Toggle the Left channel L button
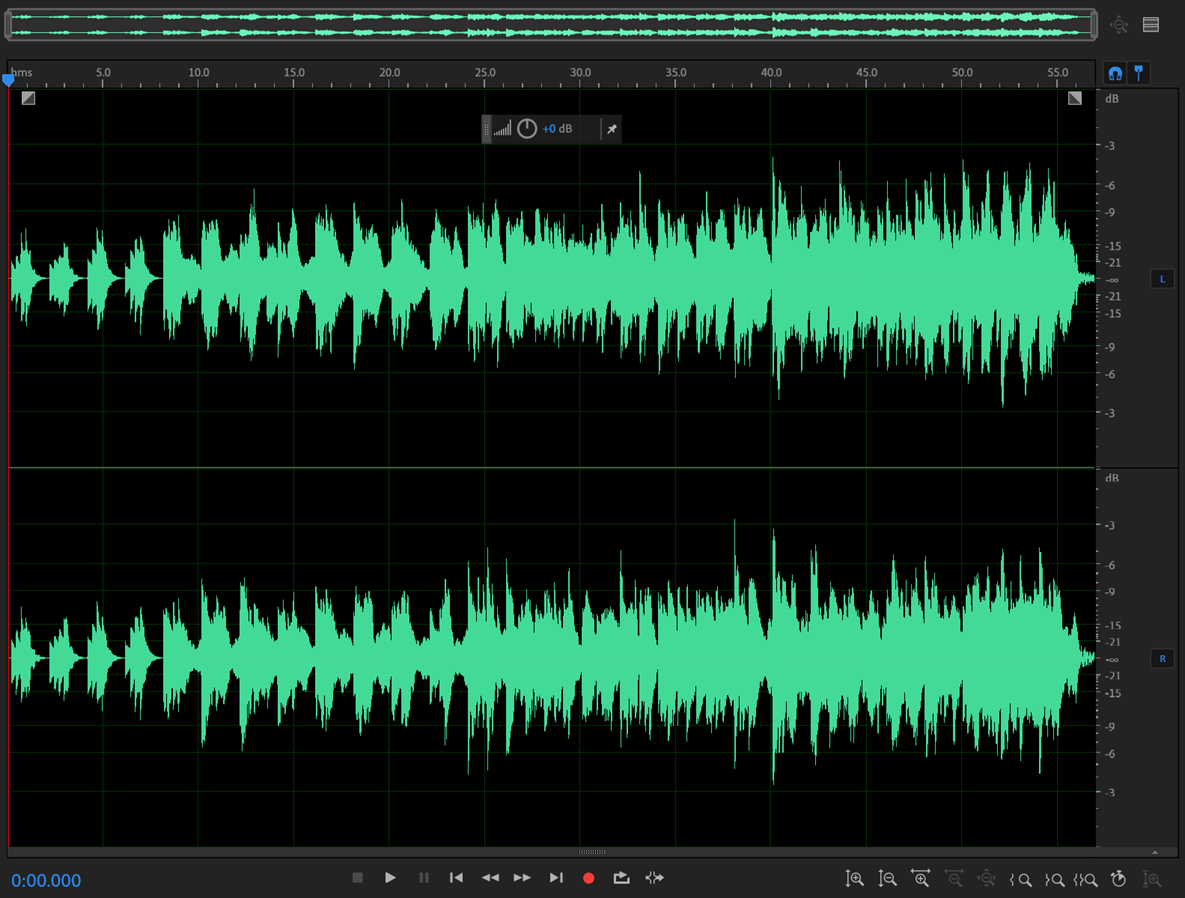Viewport: 1185px width, 898px height. pos(1162,279)
